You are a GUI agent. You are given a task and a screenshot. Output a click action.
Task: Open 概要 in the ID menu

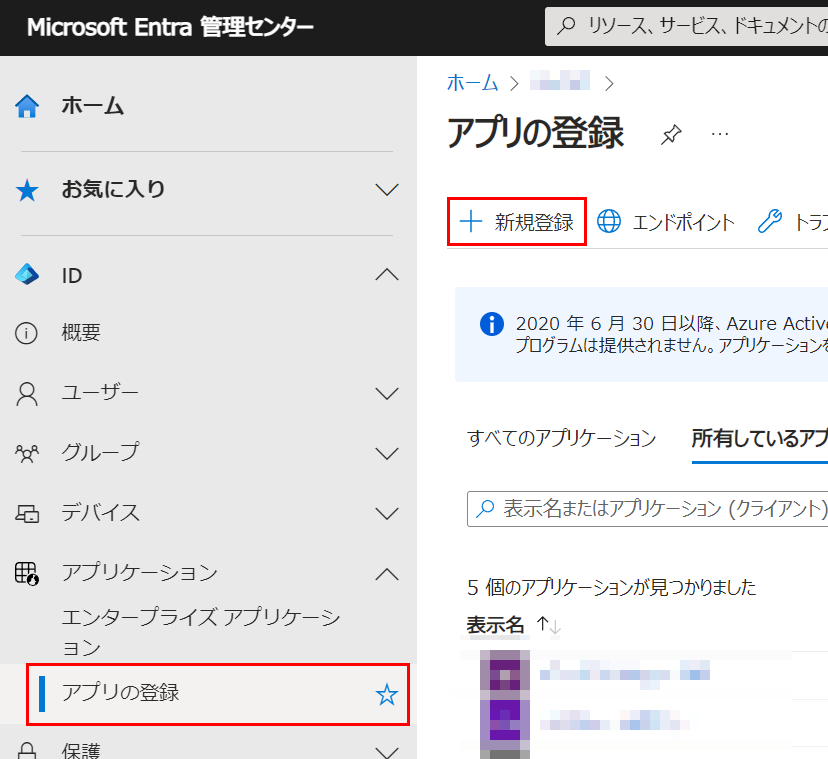81,333
